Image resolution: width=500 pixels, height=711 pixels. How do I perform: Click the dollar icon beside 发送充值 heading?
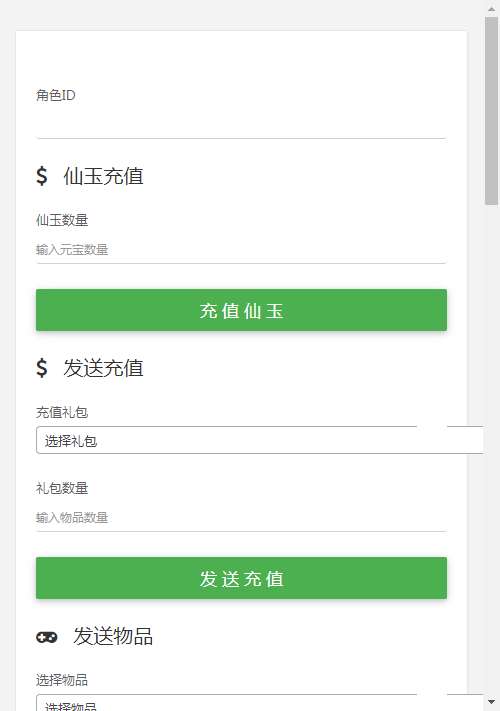click(42, 368)
